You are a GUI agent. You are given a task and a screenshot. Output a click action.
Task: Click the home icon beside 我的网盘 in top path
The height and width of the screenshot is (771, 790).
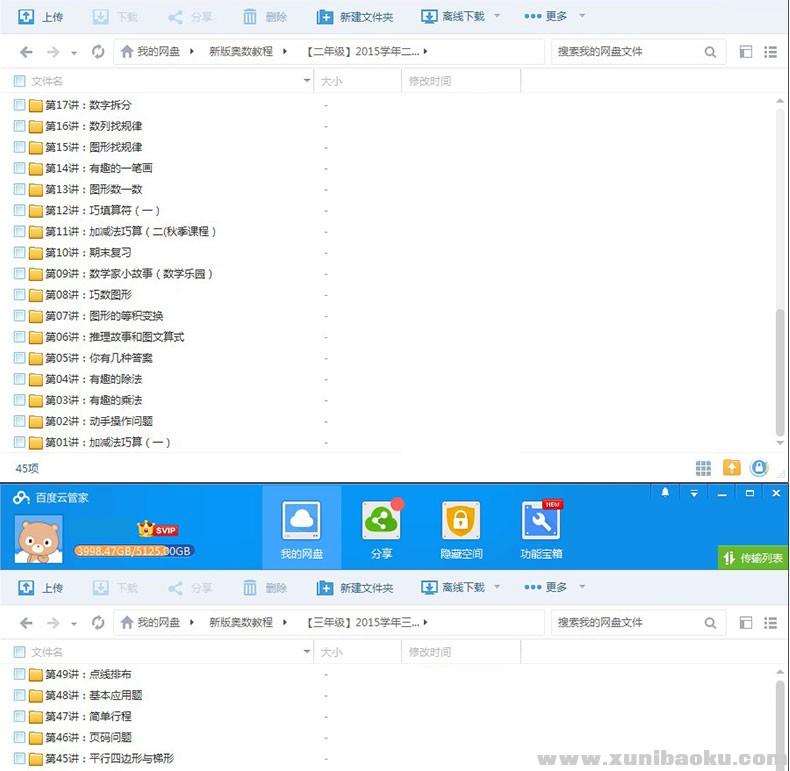coord(127,52)
